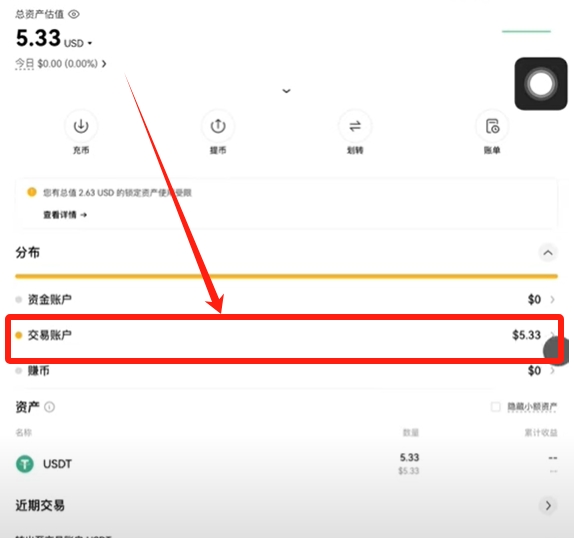Click the info icon beside 资产

49,407
